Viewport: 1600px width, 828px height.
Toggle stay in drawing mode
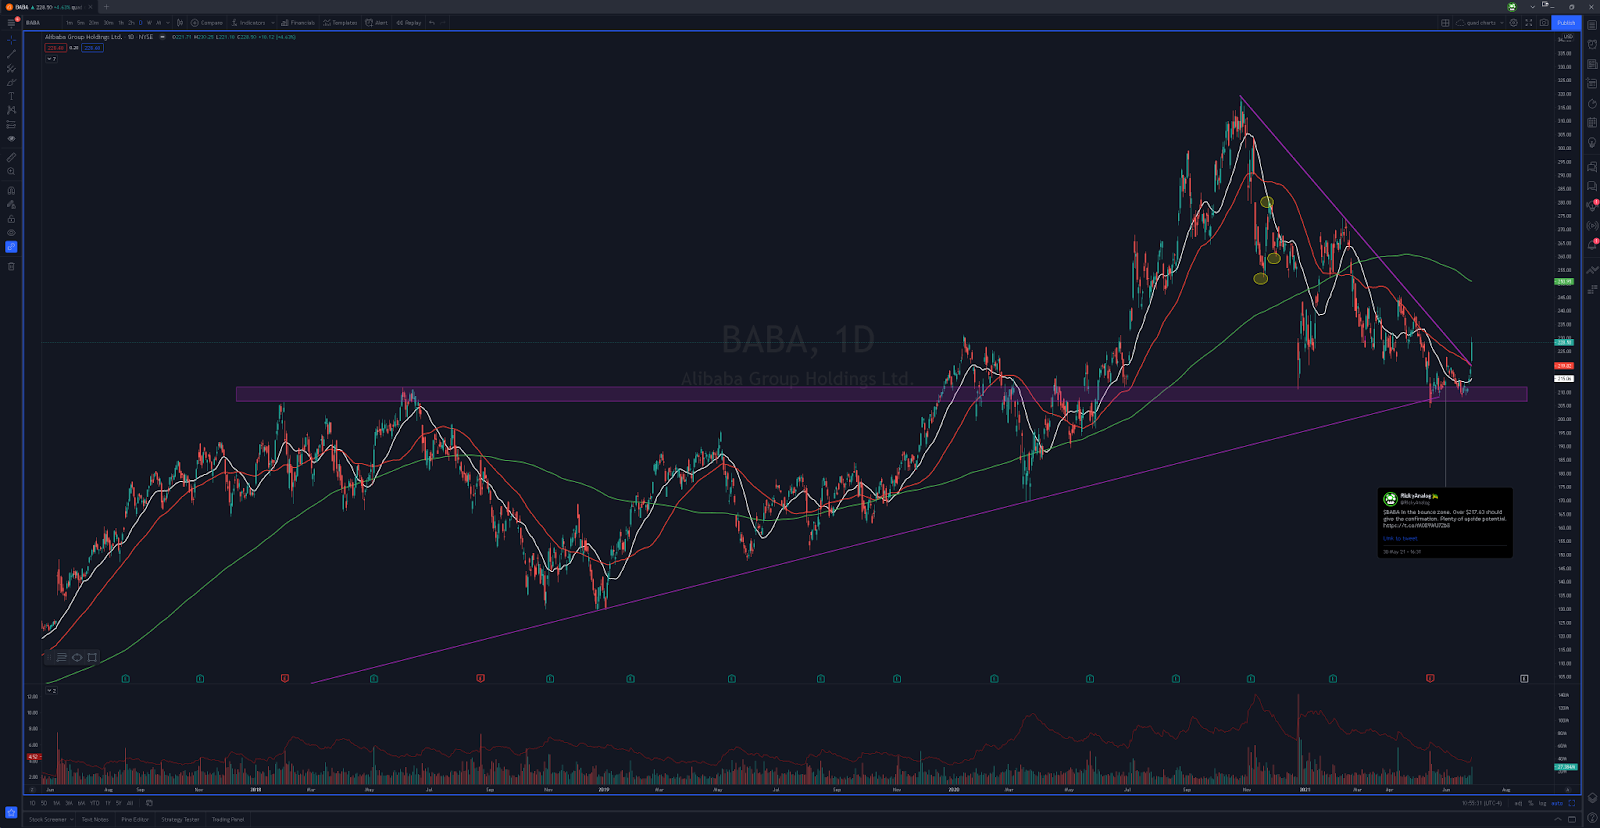point(11,205)
